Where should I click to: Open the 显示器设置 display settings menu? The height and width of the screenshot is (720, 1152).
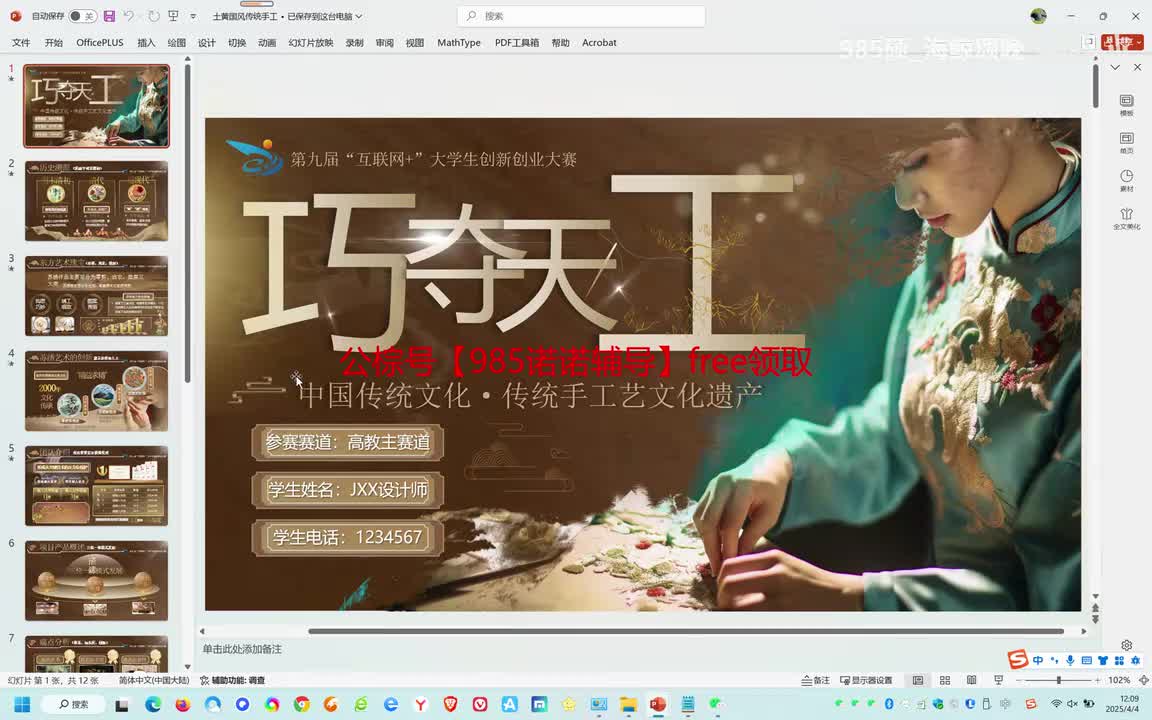tap(866, 680)
